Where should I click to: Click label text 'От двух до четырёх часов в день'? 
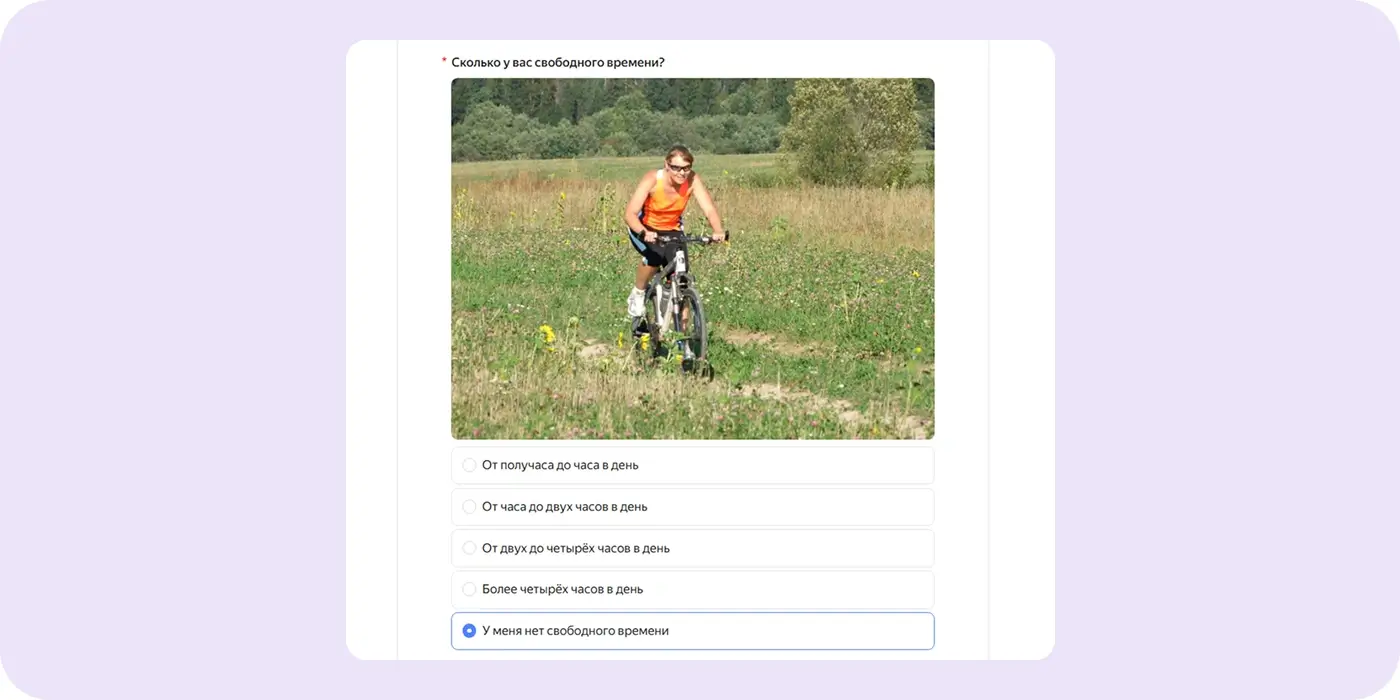tap(576, 548)
